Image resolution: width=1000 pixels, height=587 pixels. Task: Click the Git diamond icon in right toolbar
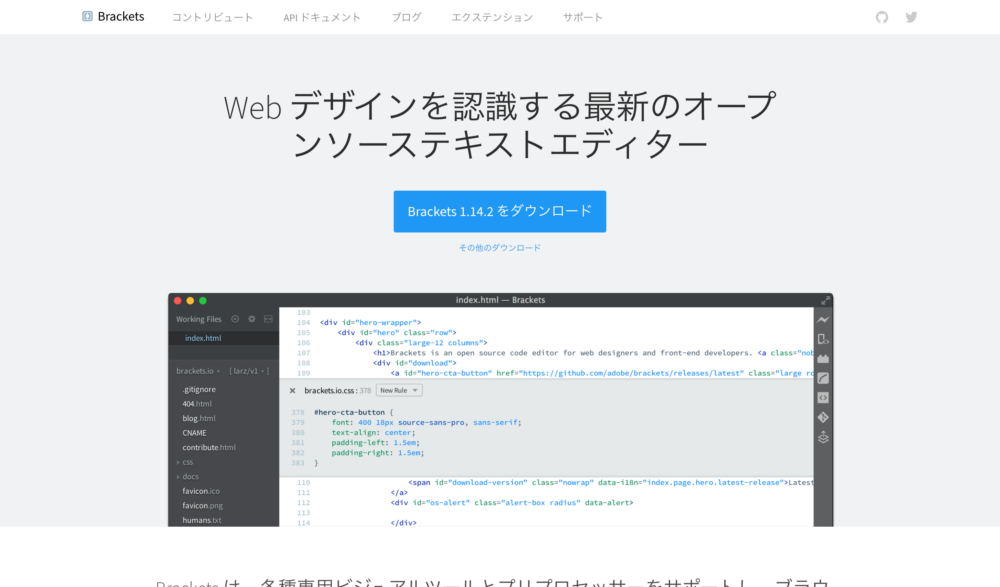point(823,417)
